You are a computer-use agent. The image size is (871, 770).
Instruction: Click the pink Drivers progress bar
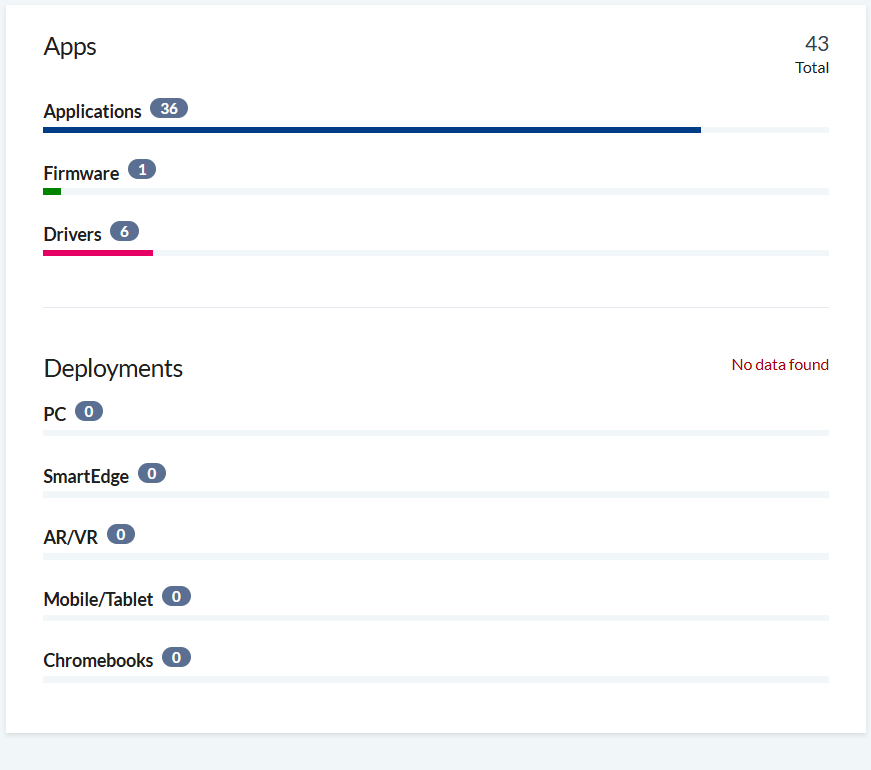click(x=98, y=253)
